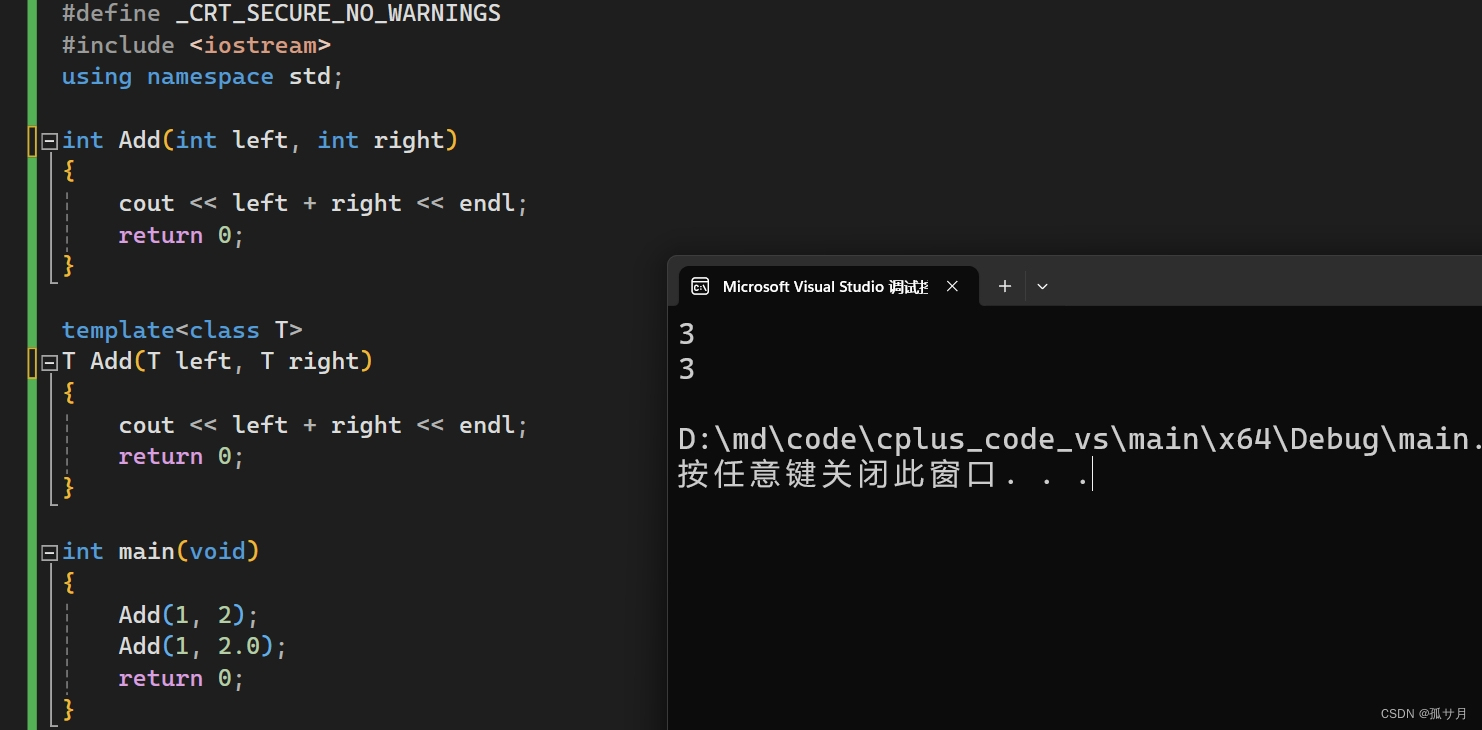Open the terminal tab dropdown chevron
Viewport: 1482px width, 730px height.
(x=1042, y=286)
